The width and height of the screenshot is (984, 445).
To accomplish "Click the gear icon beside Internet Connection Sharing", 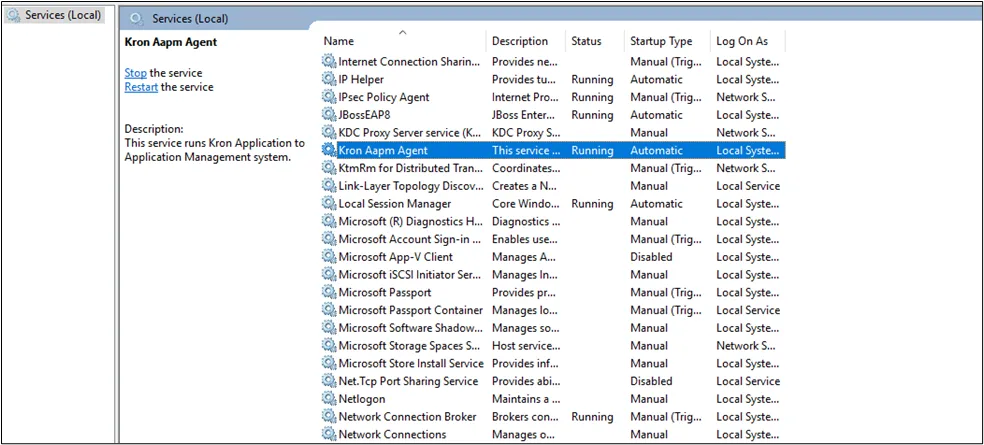I will pos(329,62).
